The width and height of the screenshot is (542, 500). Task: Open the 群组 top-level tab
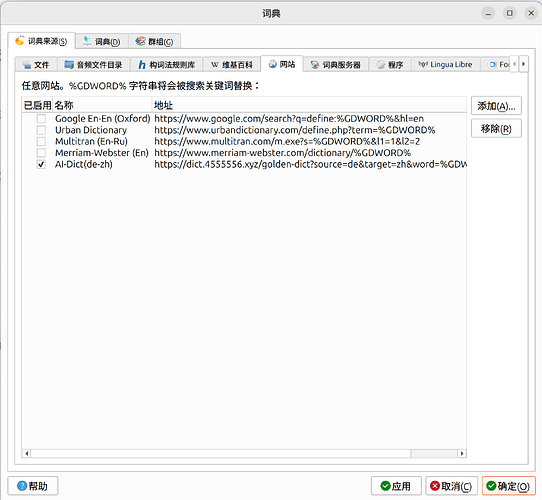tap(155, 41)
